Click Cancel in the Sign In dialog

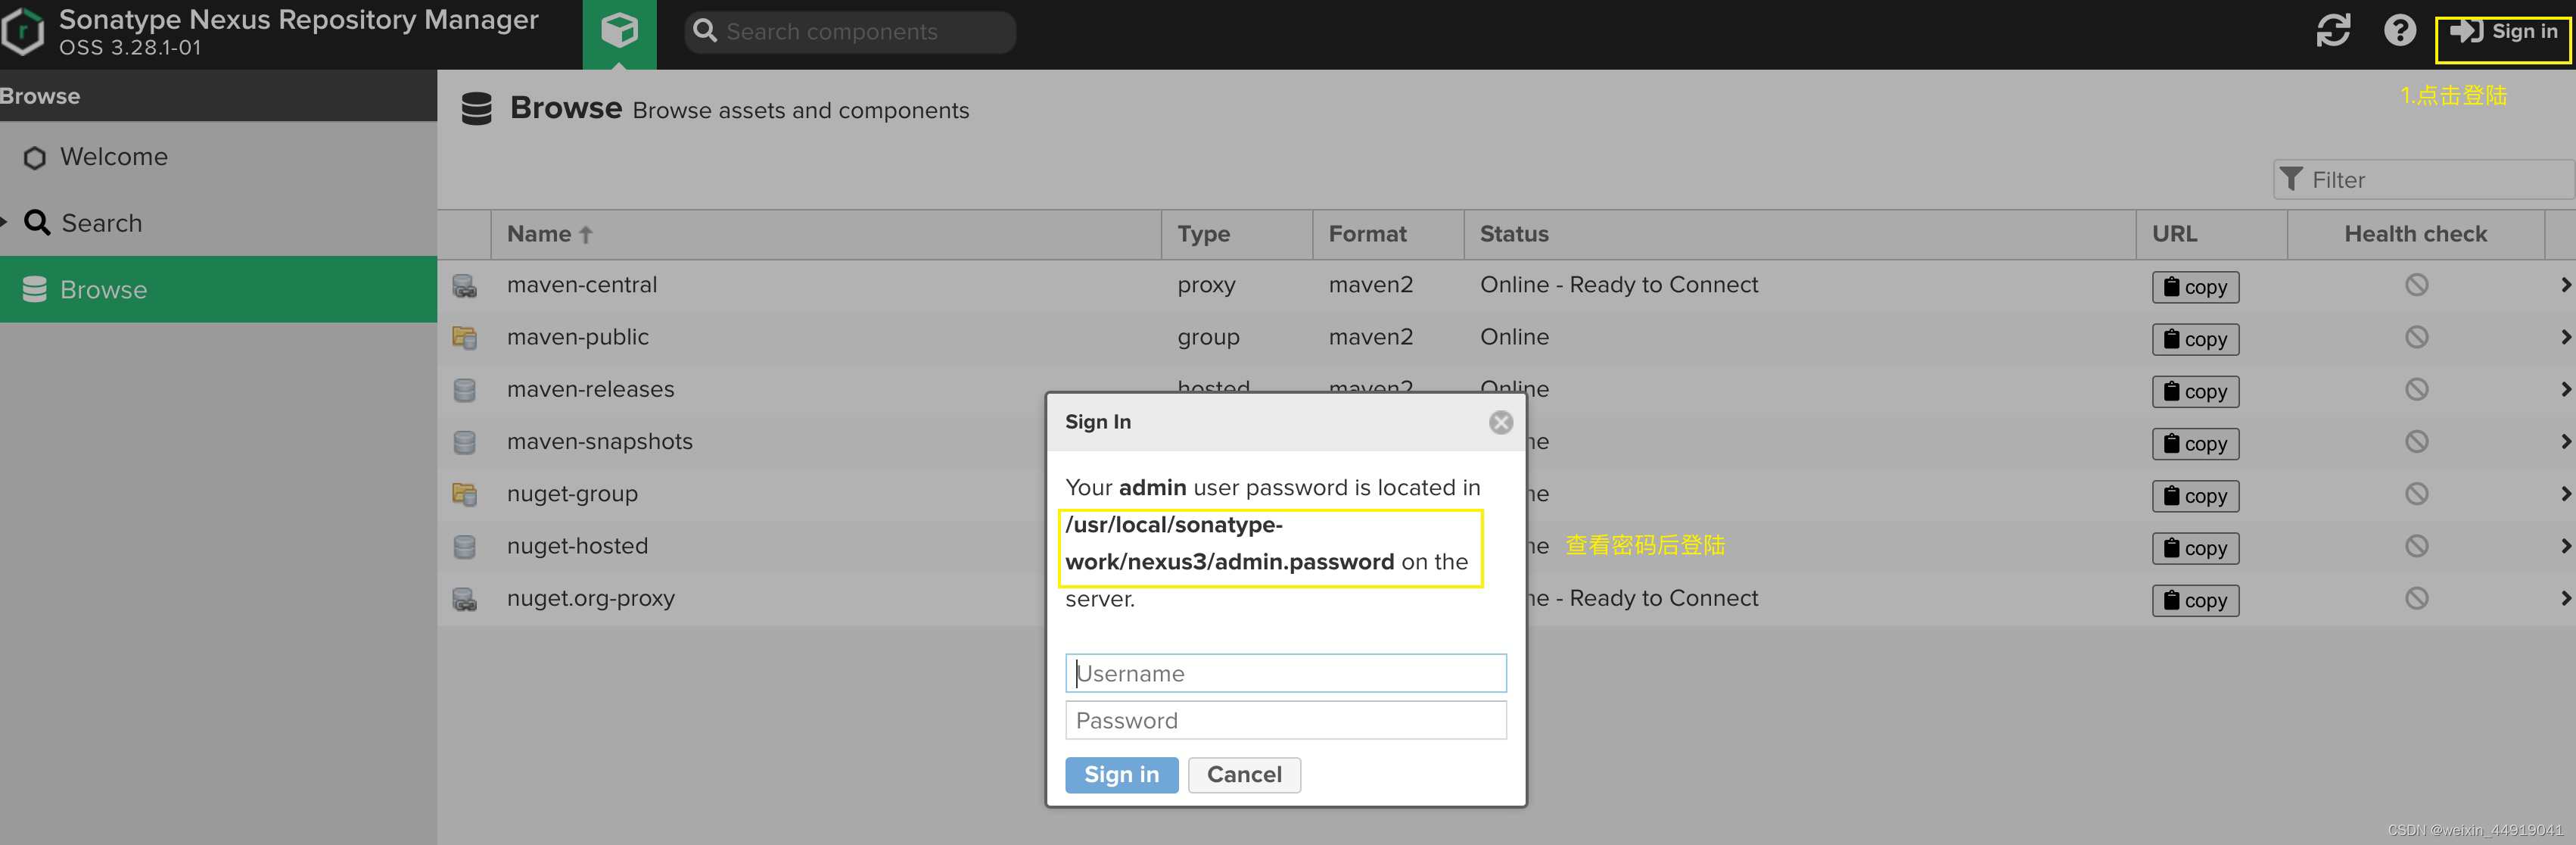click(x=1243, y=774)
